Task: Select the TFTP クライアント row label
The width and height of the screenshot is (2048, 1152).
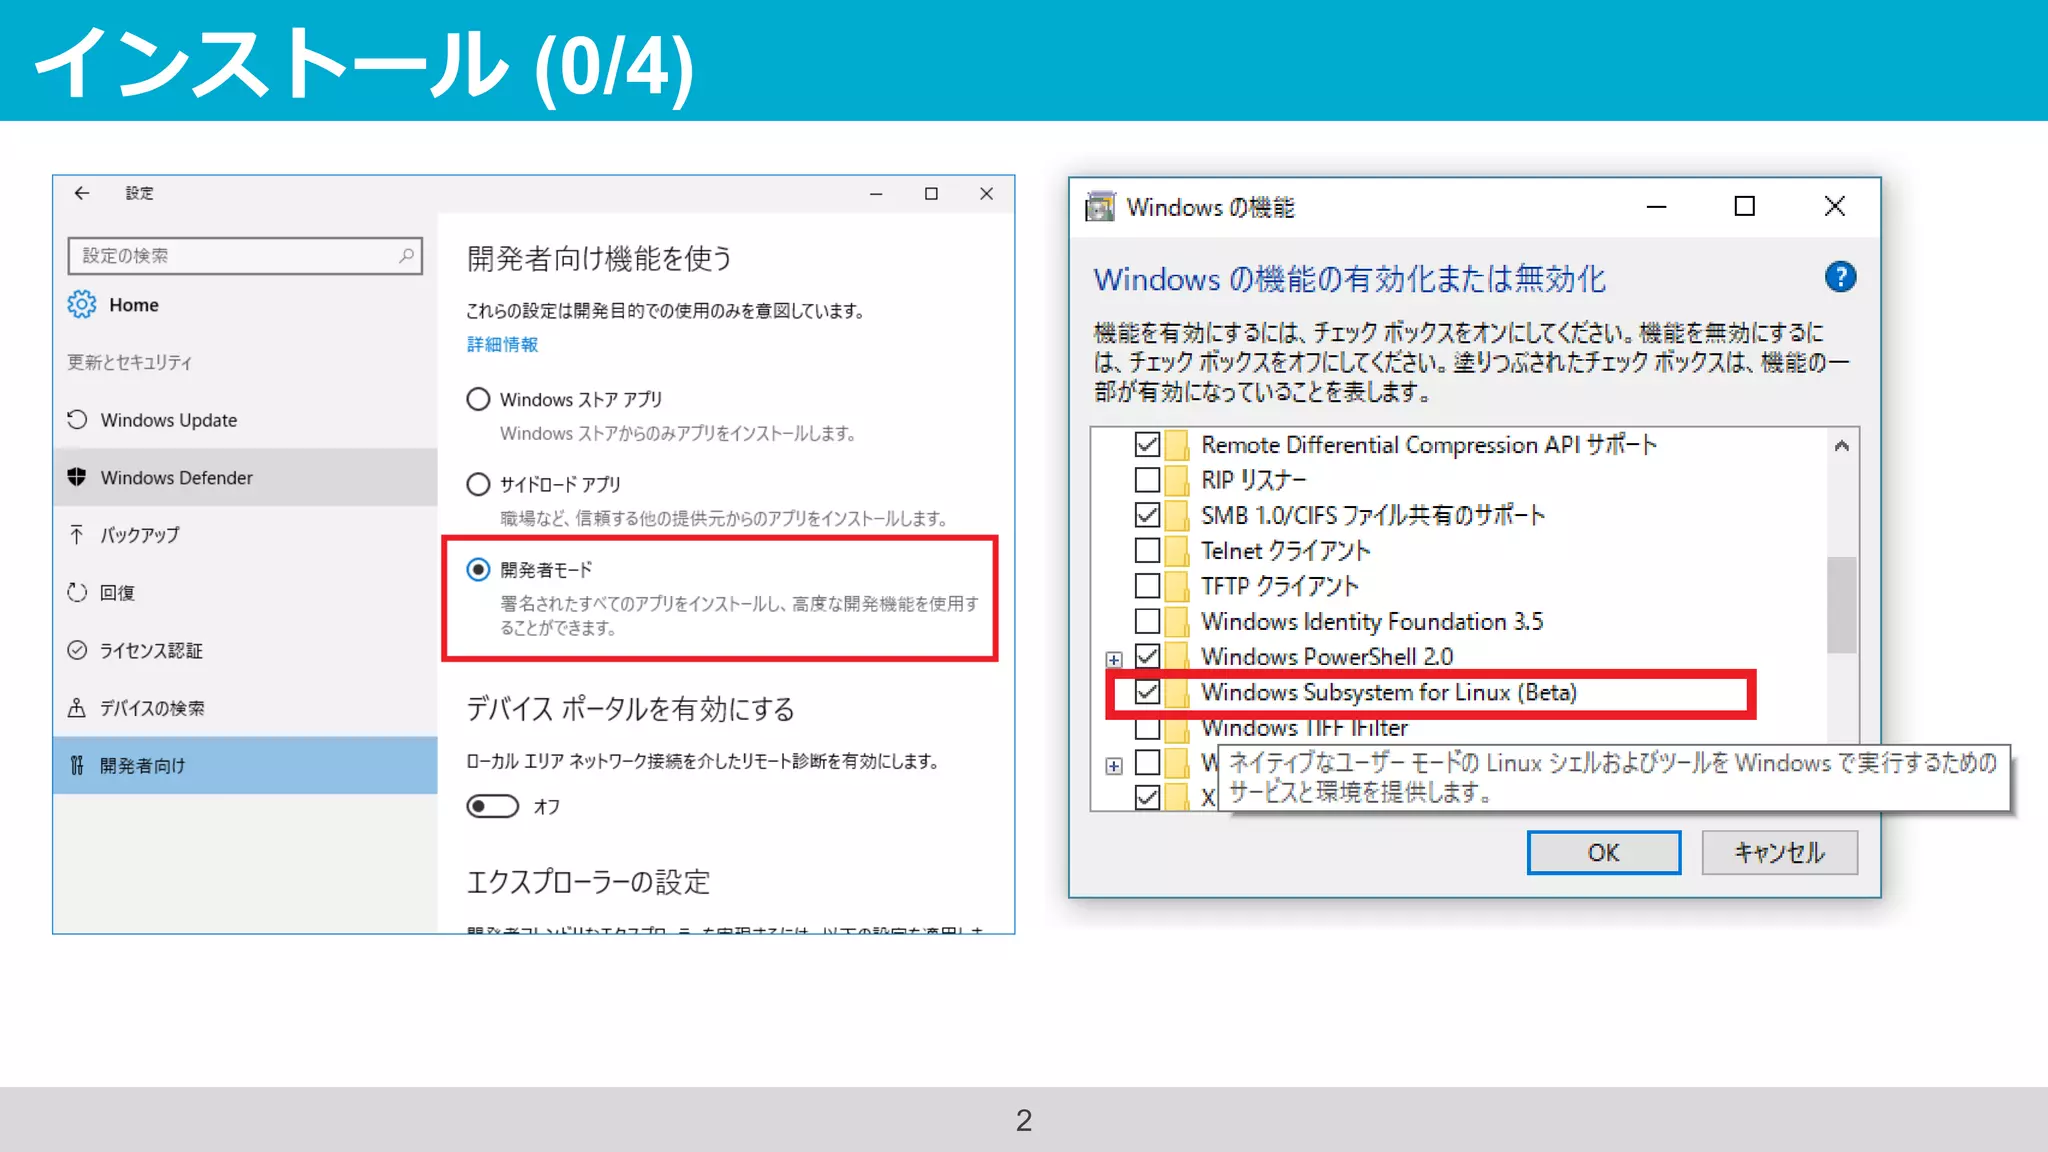Action: 1280,586
